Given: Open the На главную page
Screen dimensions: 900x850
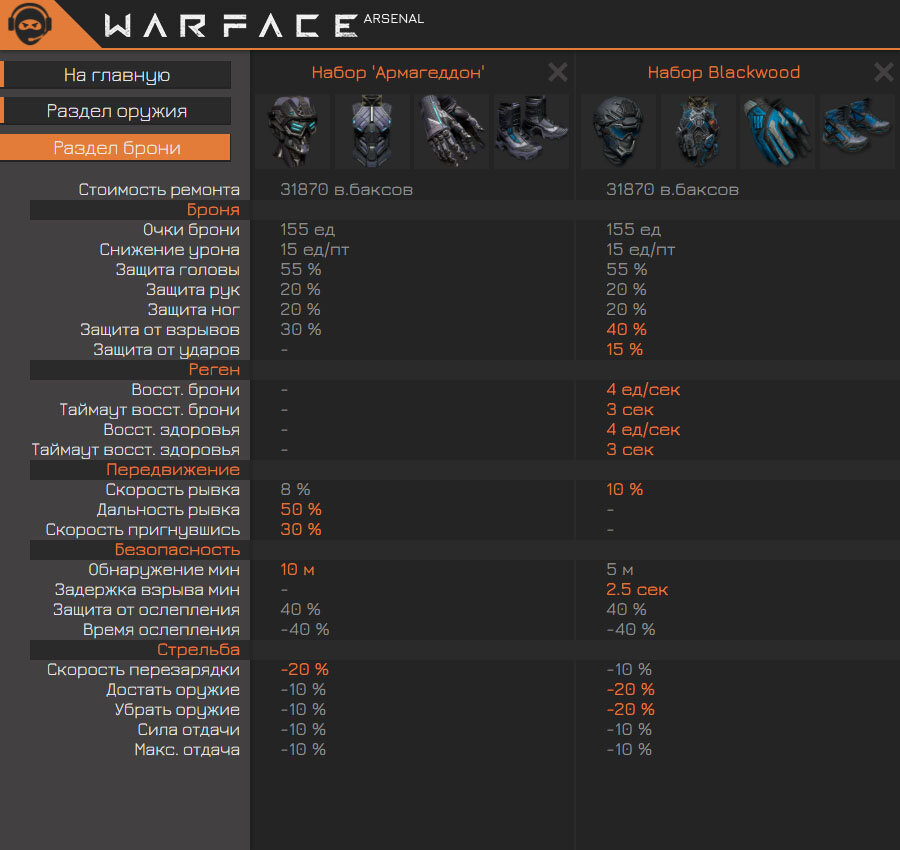Looking at the screenshot, I should pyautogui.click(x=117, y=75).
